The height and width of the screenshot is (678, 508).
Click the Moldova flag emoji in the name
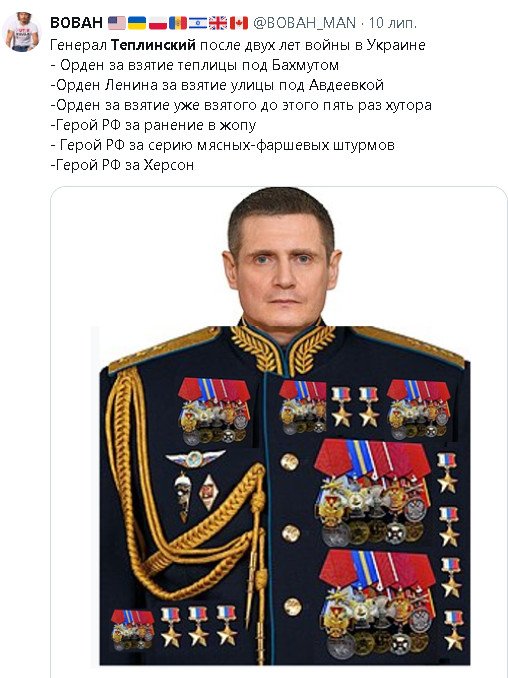pyautogui.click(x=178, y=23)
